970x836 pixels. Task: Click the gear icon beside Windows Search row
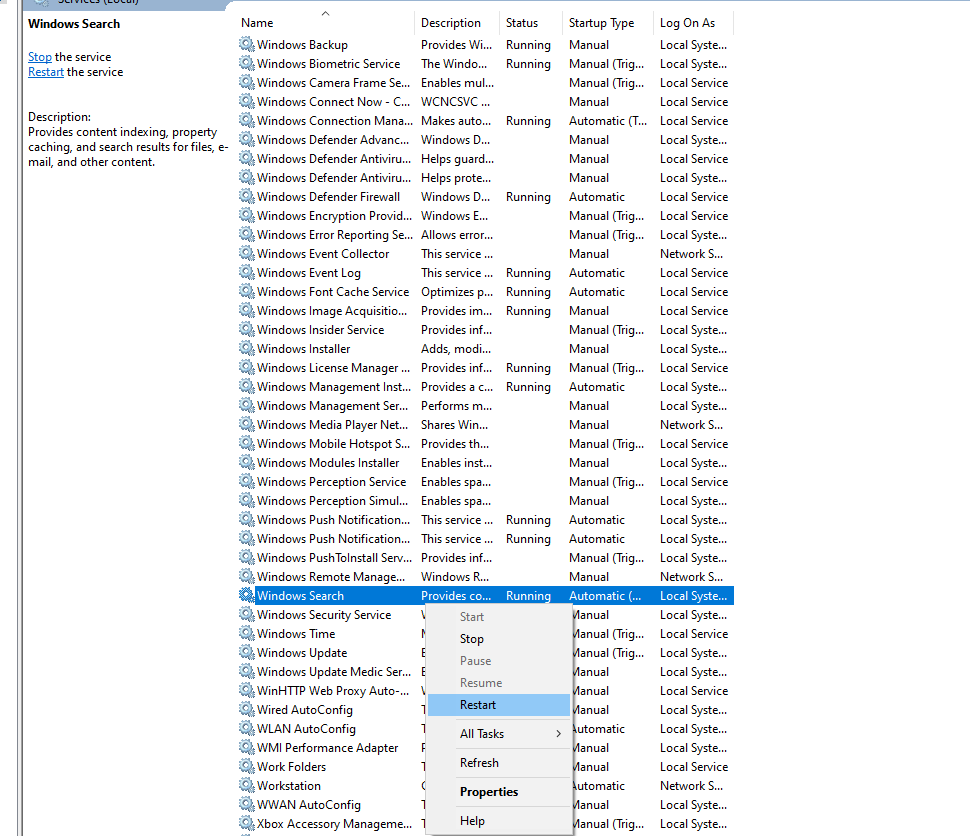pyautogui.click(x=247, y=595)
